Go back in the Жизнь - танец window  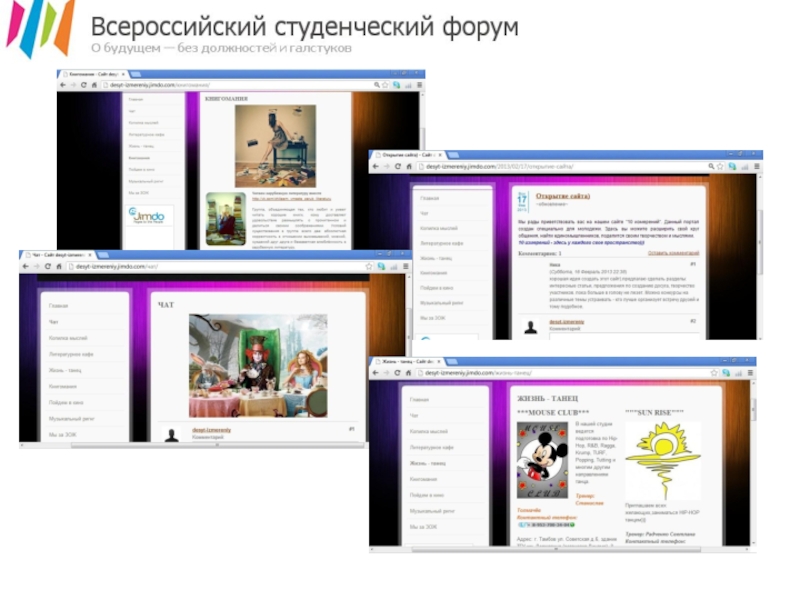tap(376, 373)
